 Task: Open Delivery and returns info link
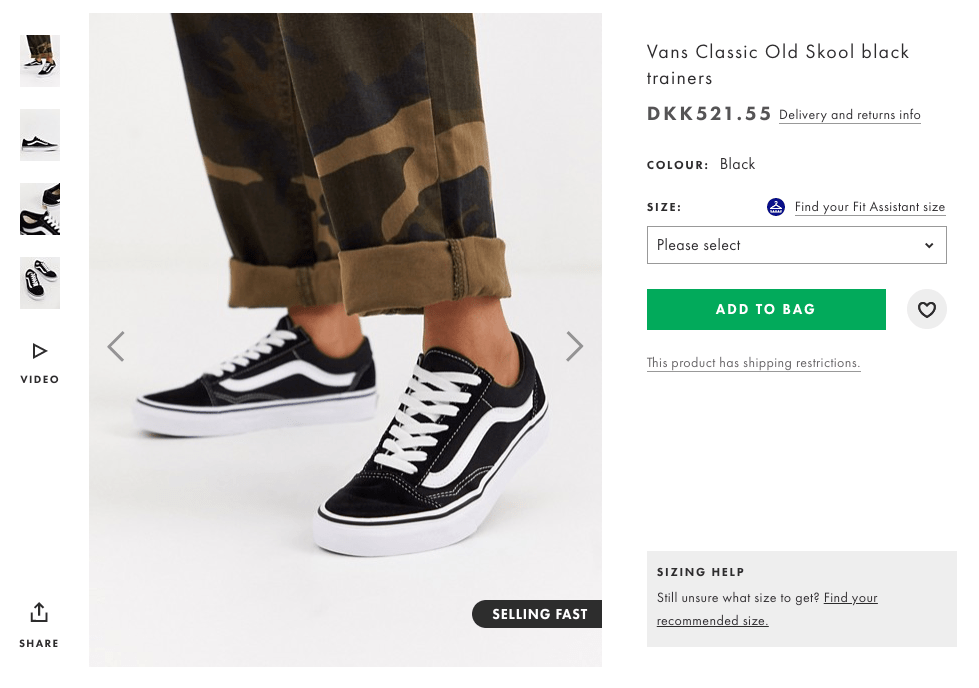pos(849,115)
